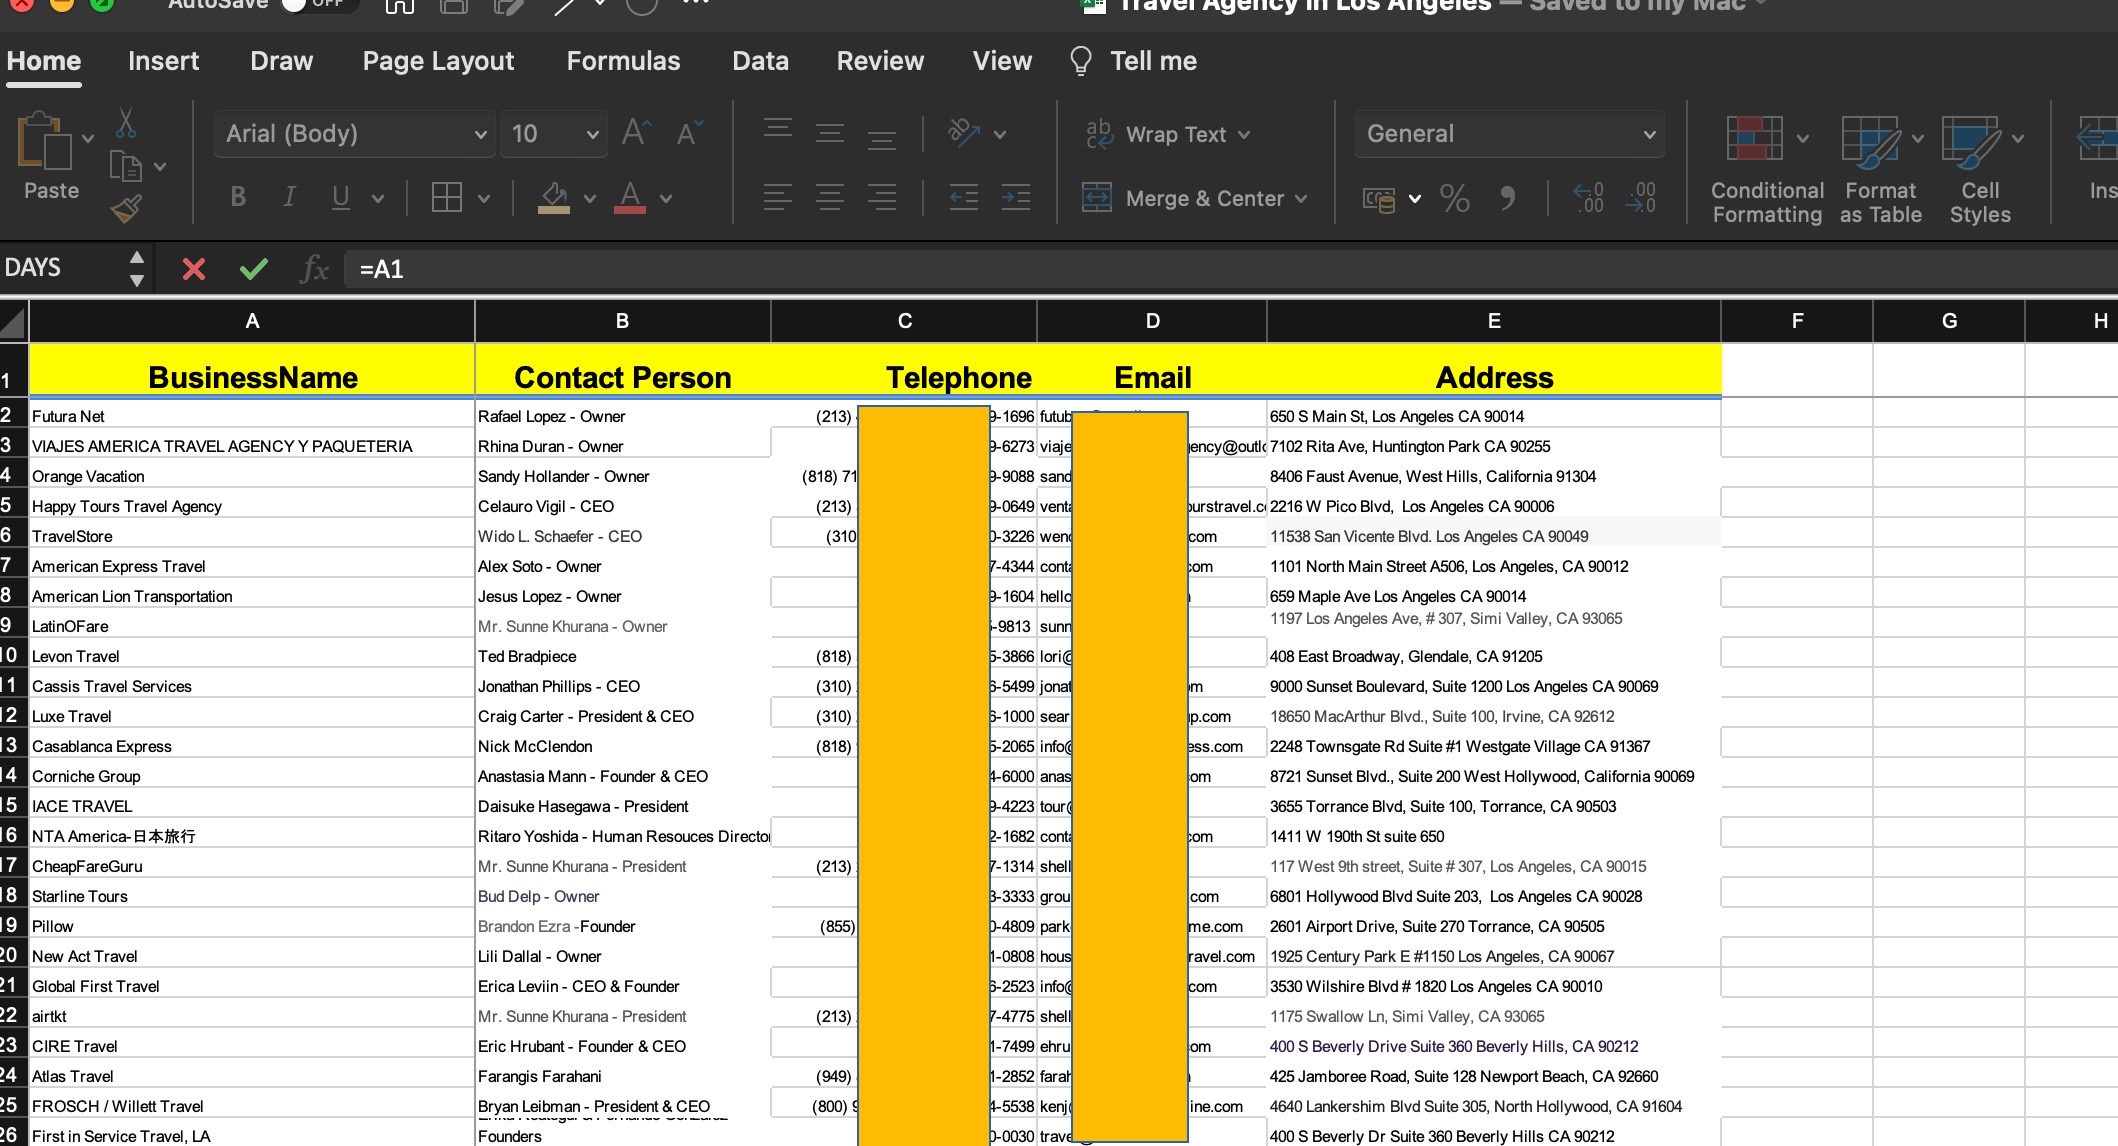
Task: Click Wrap Text button
Action: [x=1155, y=134]
